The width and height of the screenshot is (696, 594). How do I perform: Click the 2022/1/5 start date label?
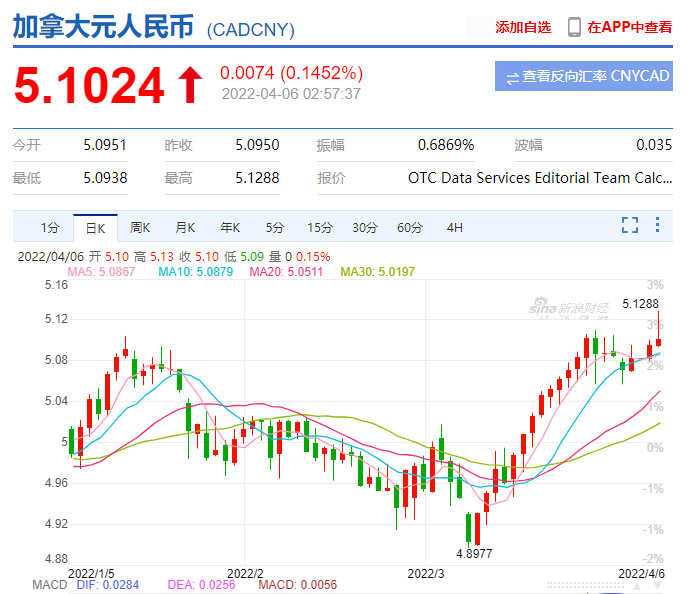91,574
